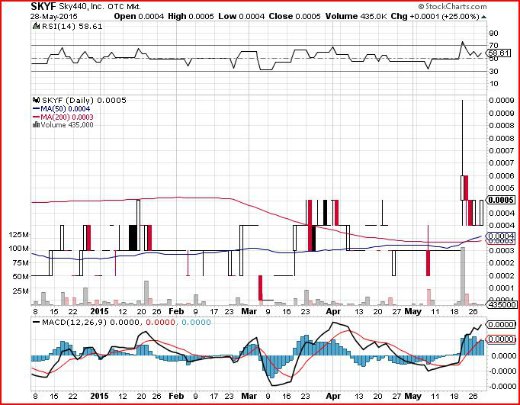520x405 pixels.
Task: Click the 75M volume axis label
Action: coord(21,263)
